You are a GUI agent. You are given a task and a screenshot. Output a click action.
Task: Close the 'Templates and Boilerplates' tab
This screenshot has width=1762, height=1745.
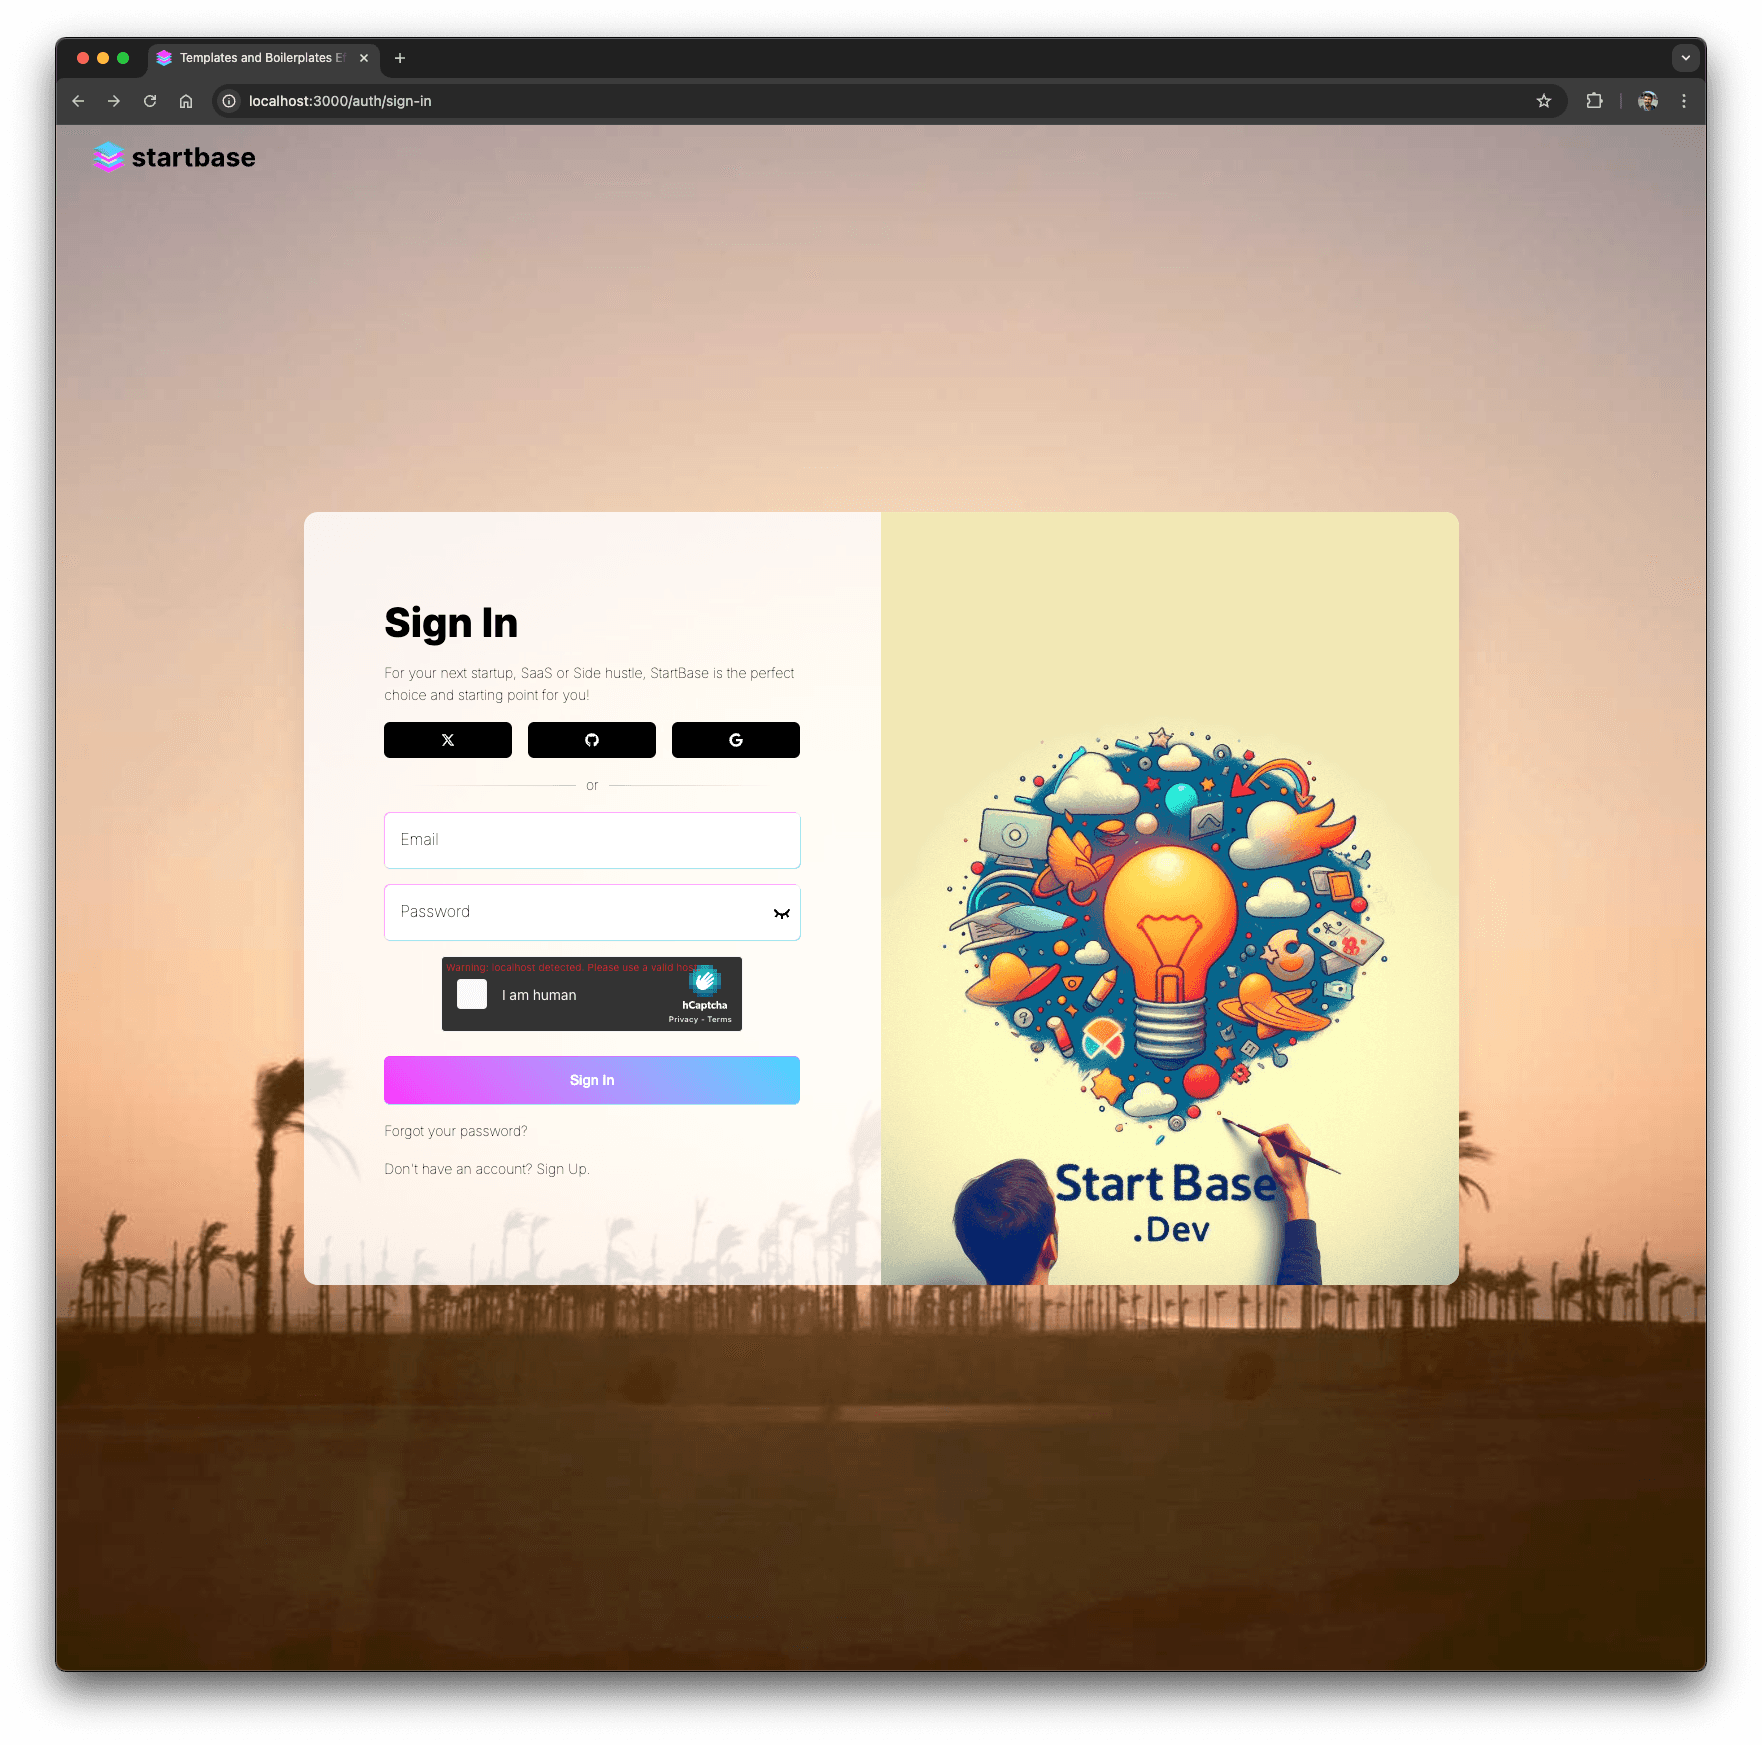(x=364, y=58)
